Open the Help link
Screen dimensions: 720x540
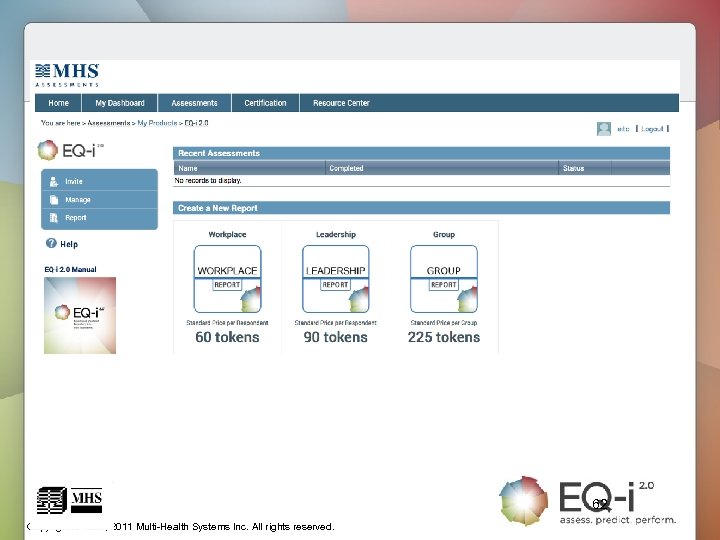pyautogui.click(x=69, y=244)
